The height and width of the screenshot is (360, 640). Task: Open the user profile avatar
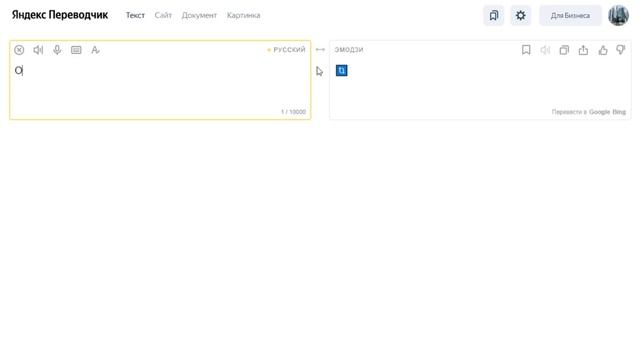coord(618,16)
